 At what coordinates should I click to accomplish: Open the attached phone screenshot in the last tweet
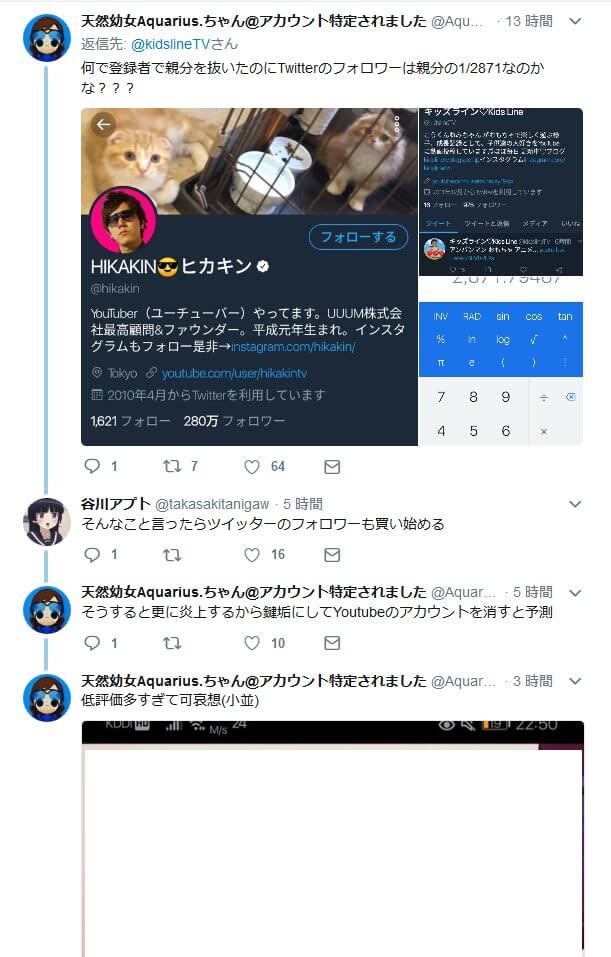click(333, 839)
